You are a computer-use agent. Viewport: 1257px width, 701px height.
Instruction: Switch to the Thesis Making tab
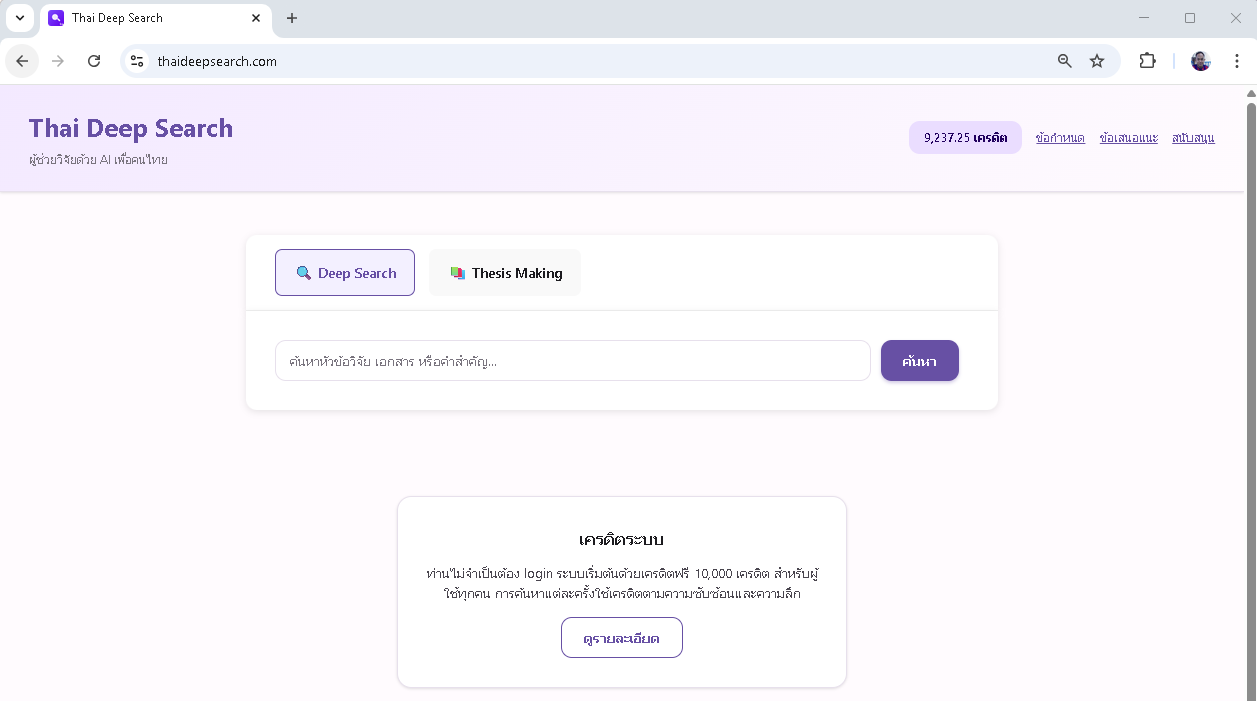(x=505, y=273)
